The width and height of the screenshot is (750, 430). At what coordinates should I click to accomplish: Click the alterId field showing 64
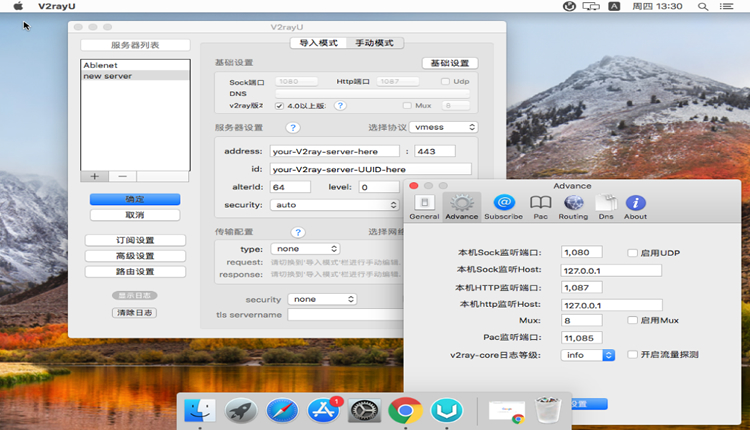290,187
